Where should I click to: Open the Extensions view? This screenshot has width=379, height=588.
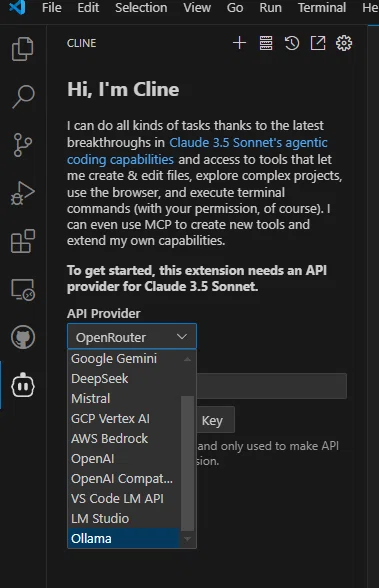(x=23, y=241)
